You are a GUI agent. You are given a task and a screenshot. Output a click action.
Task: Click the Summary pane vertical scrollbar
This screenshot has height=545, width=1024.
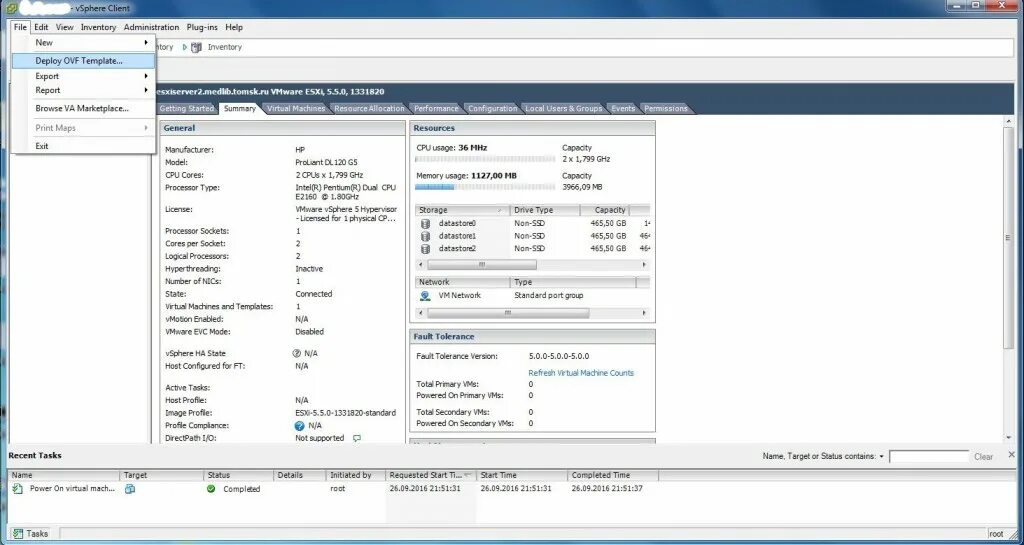click(x=1008, y=238)
